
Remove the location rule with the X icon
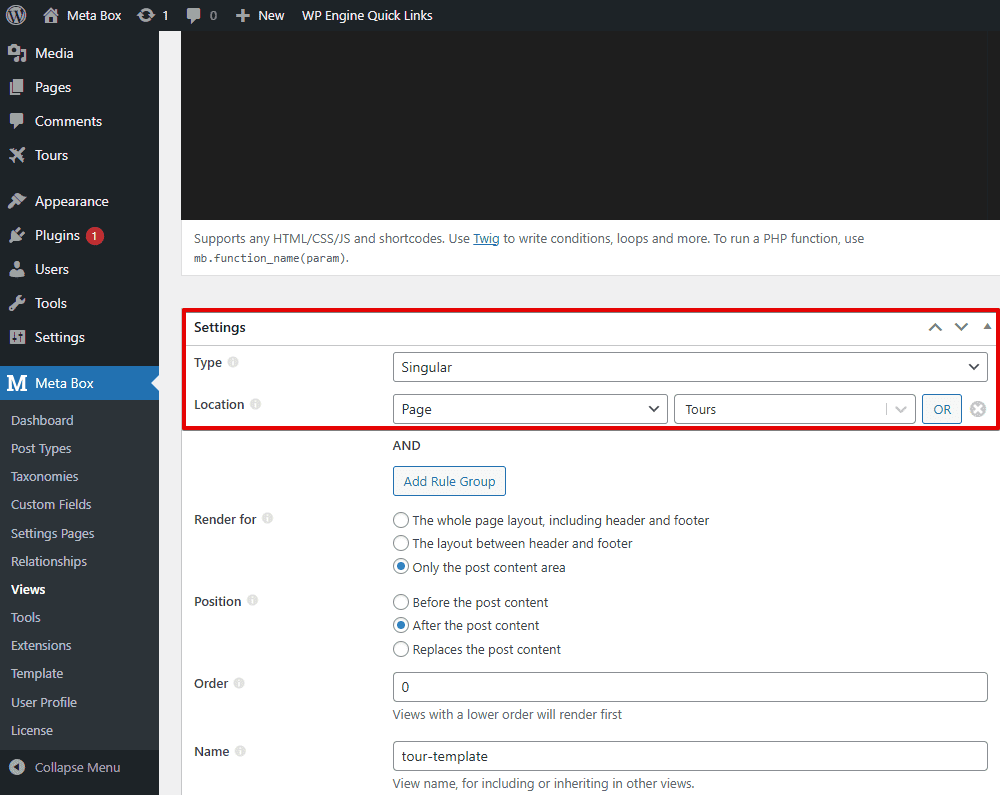click(978, 409)
